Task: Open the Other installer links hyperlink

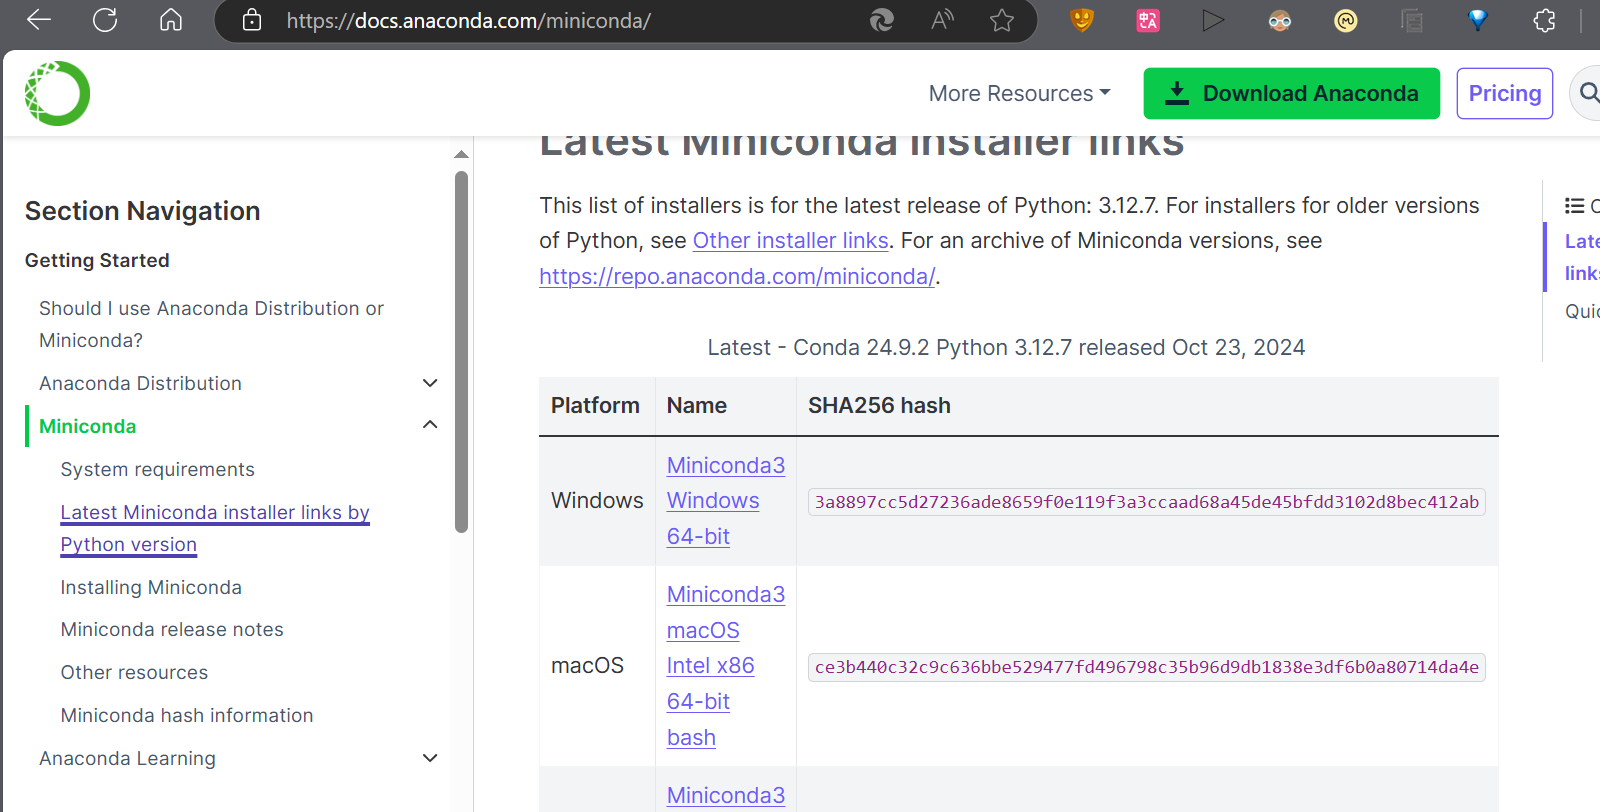Action: (790, 241)
